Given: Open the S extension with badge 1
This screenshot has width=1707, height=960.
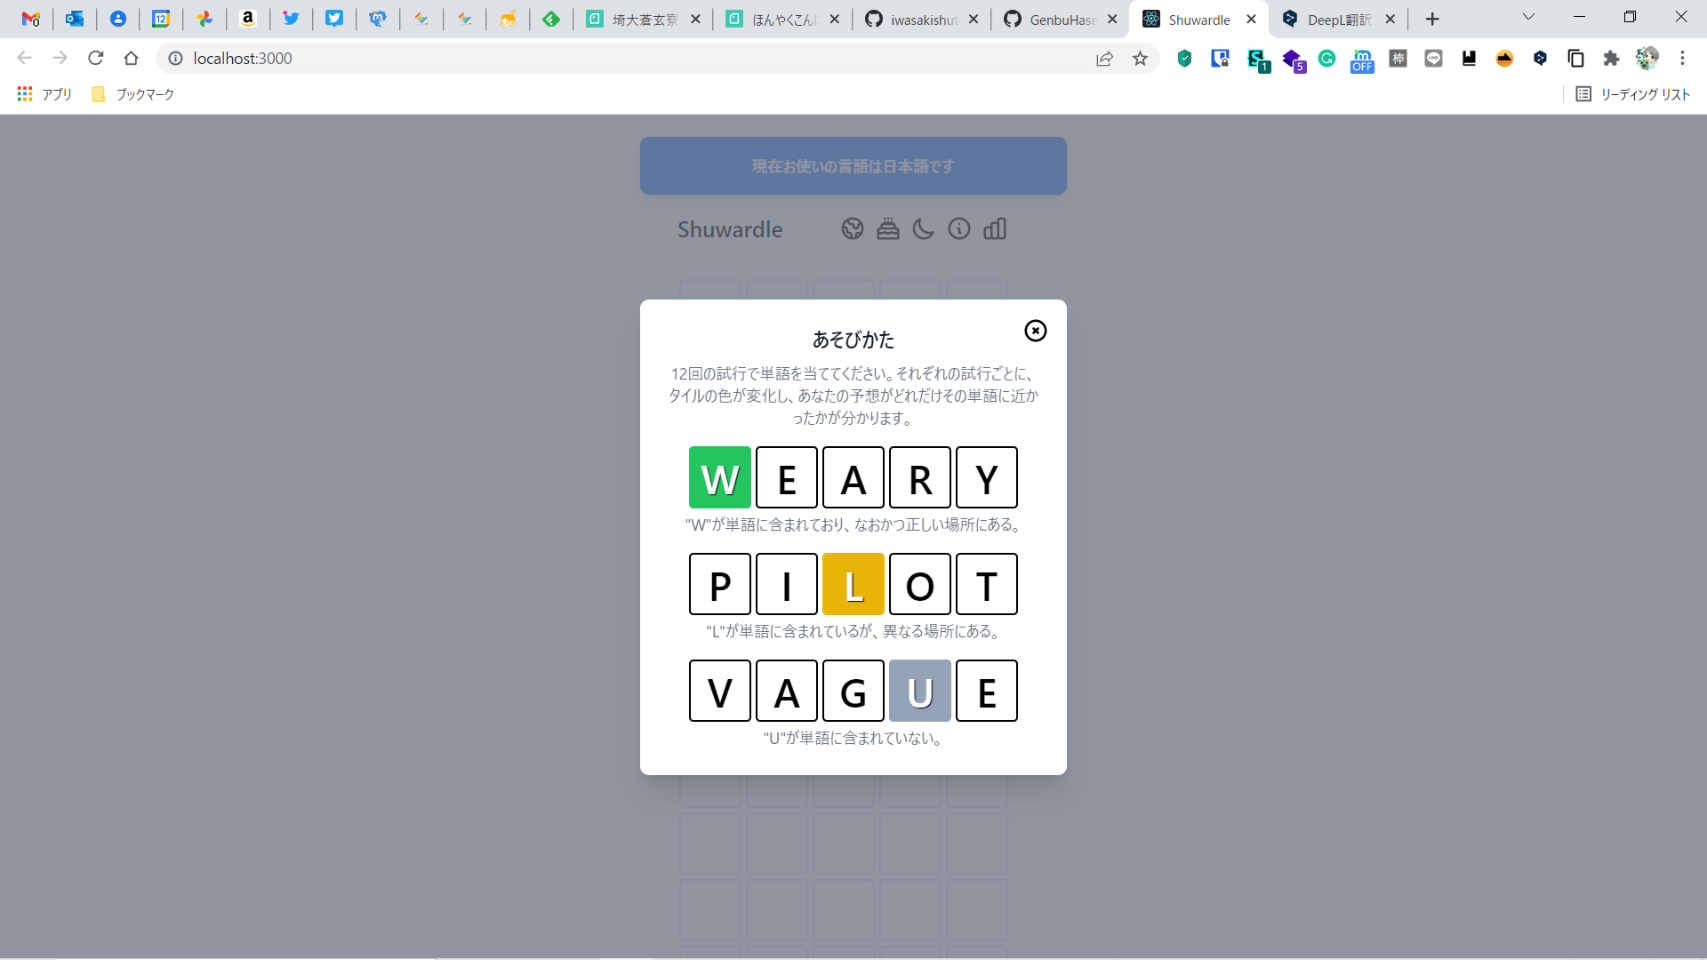Looking at the screenshot, I should (1258, 60).
